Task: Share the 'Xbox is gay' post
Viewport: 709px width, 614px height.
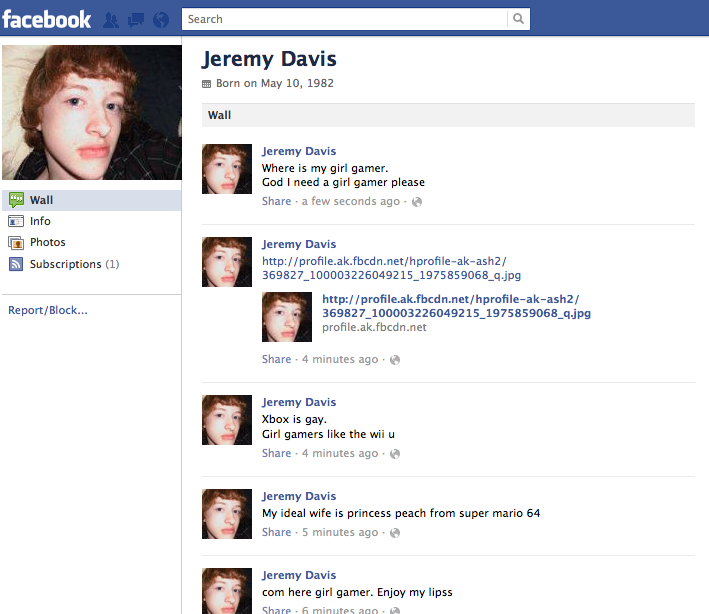Action: click(x=276, y=453)
